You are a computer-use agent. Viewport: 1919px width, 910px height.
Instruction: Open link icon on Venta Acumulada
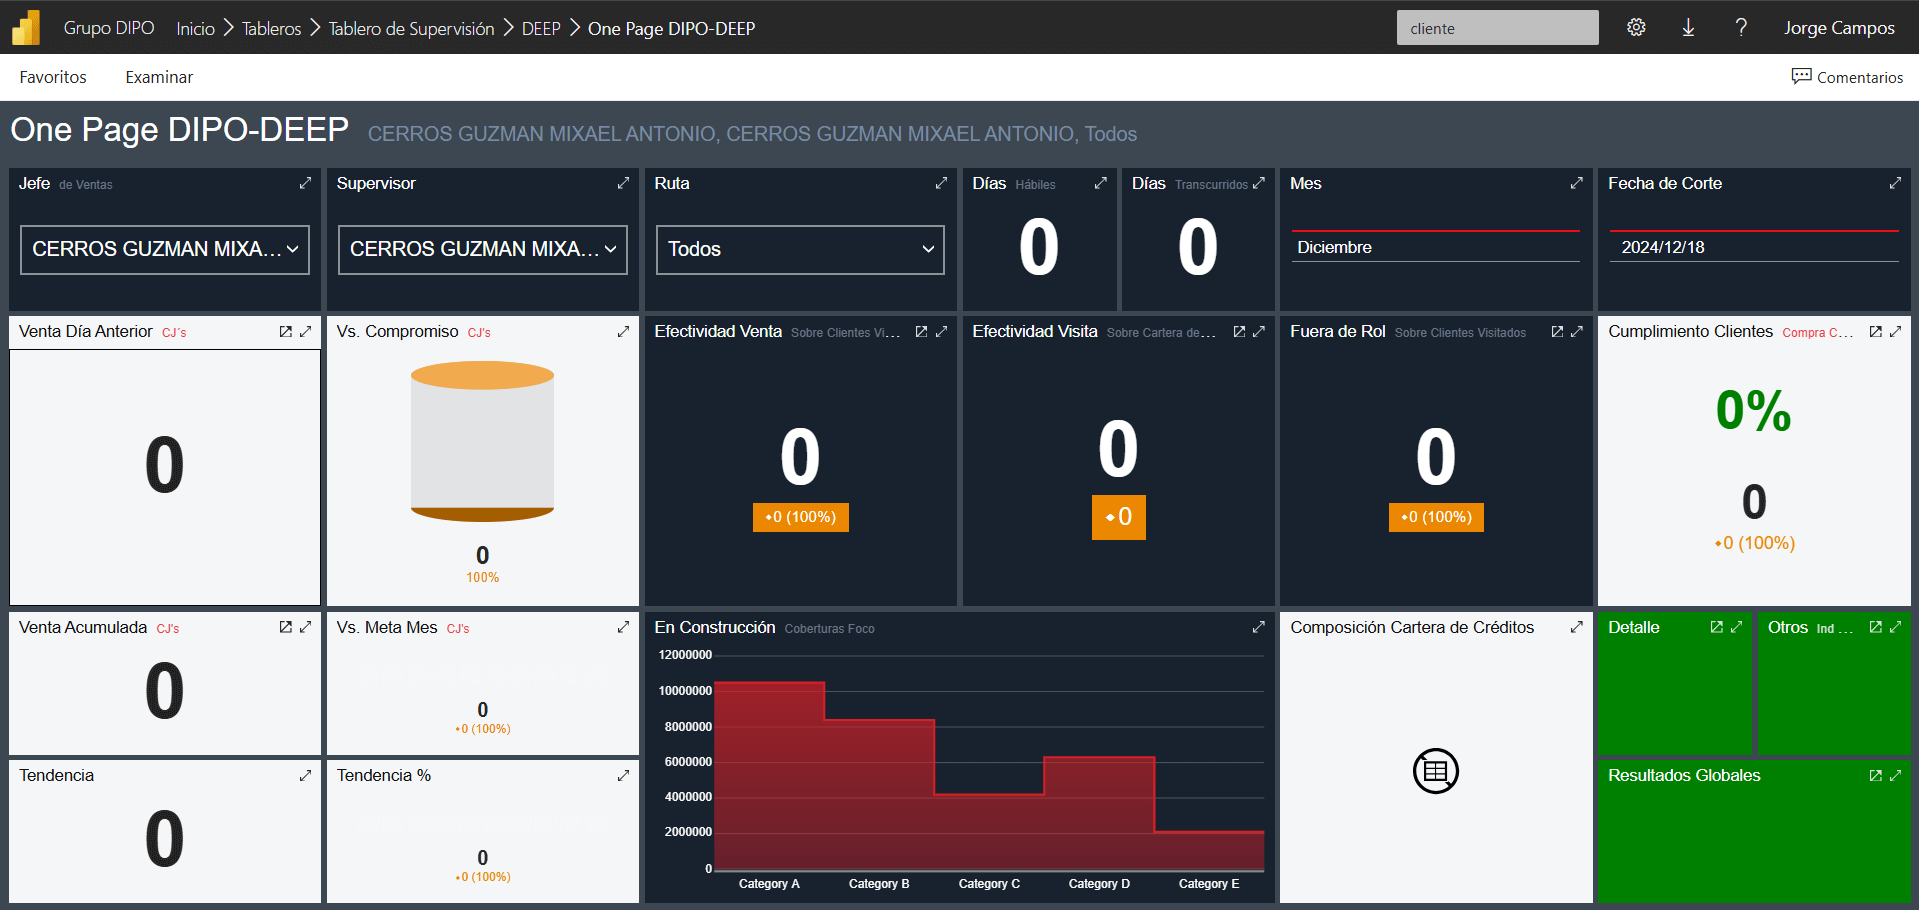coord(285,627)
